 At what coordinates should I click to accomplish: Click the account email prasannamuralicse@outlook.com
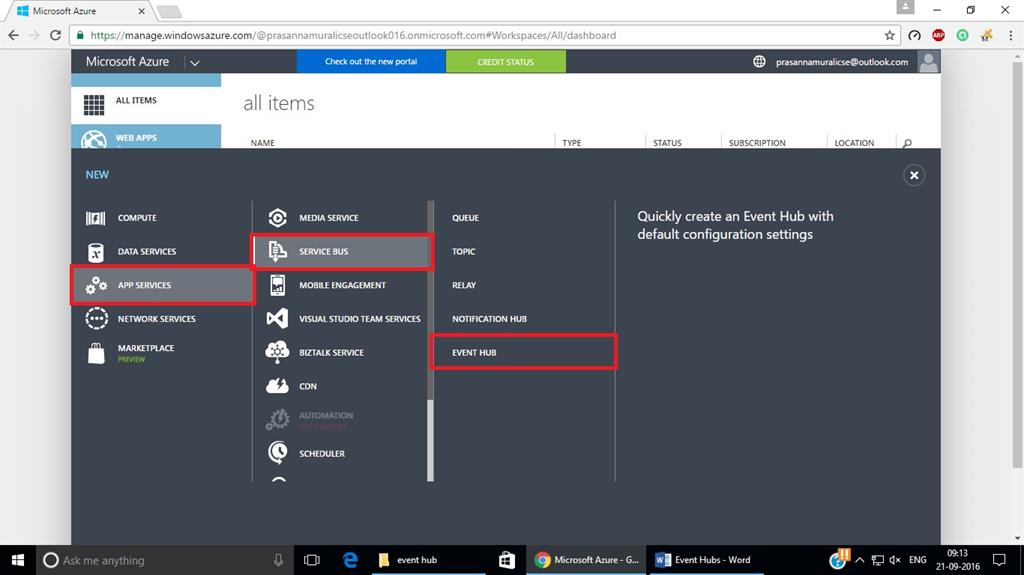coord(842,62)
